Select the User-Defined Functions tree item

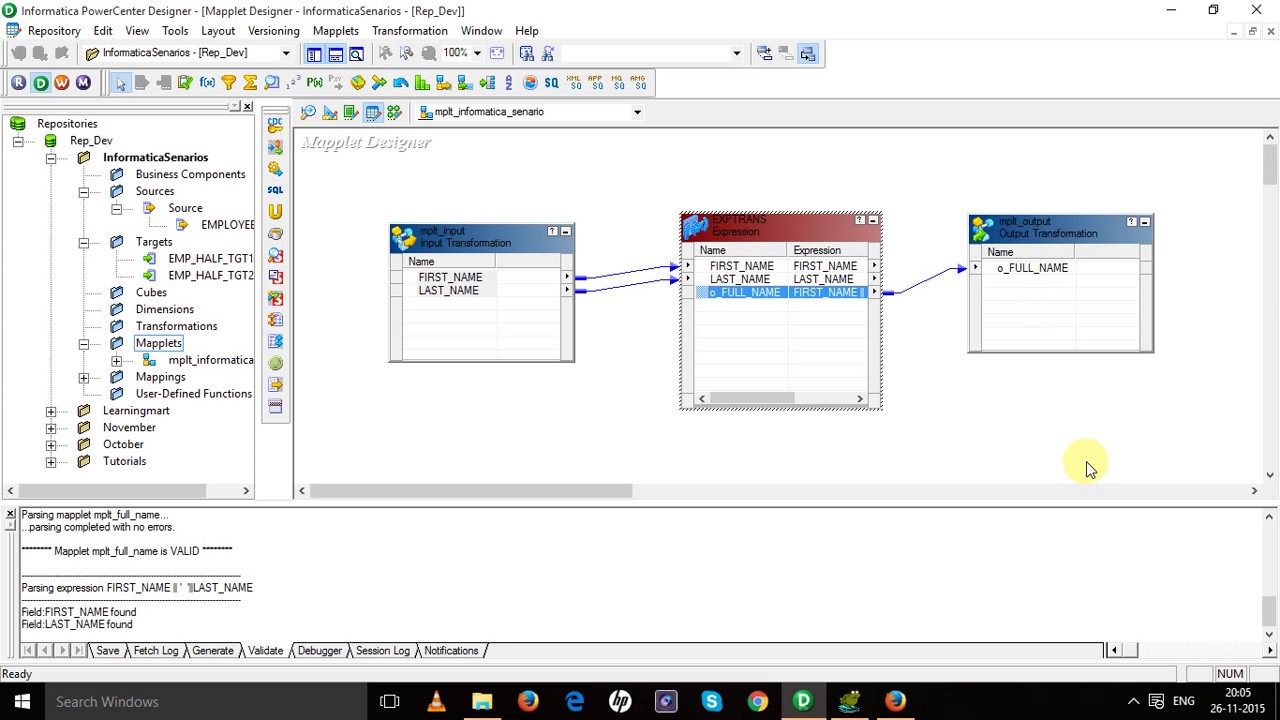point(193,394)
